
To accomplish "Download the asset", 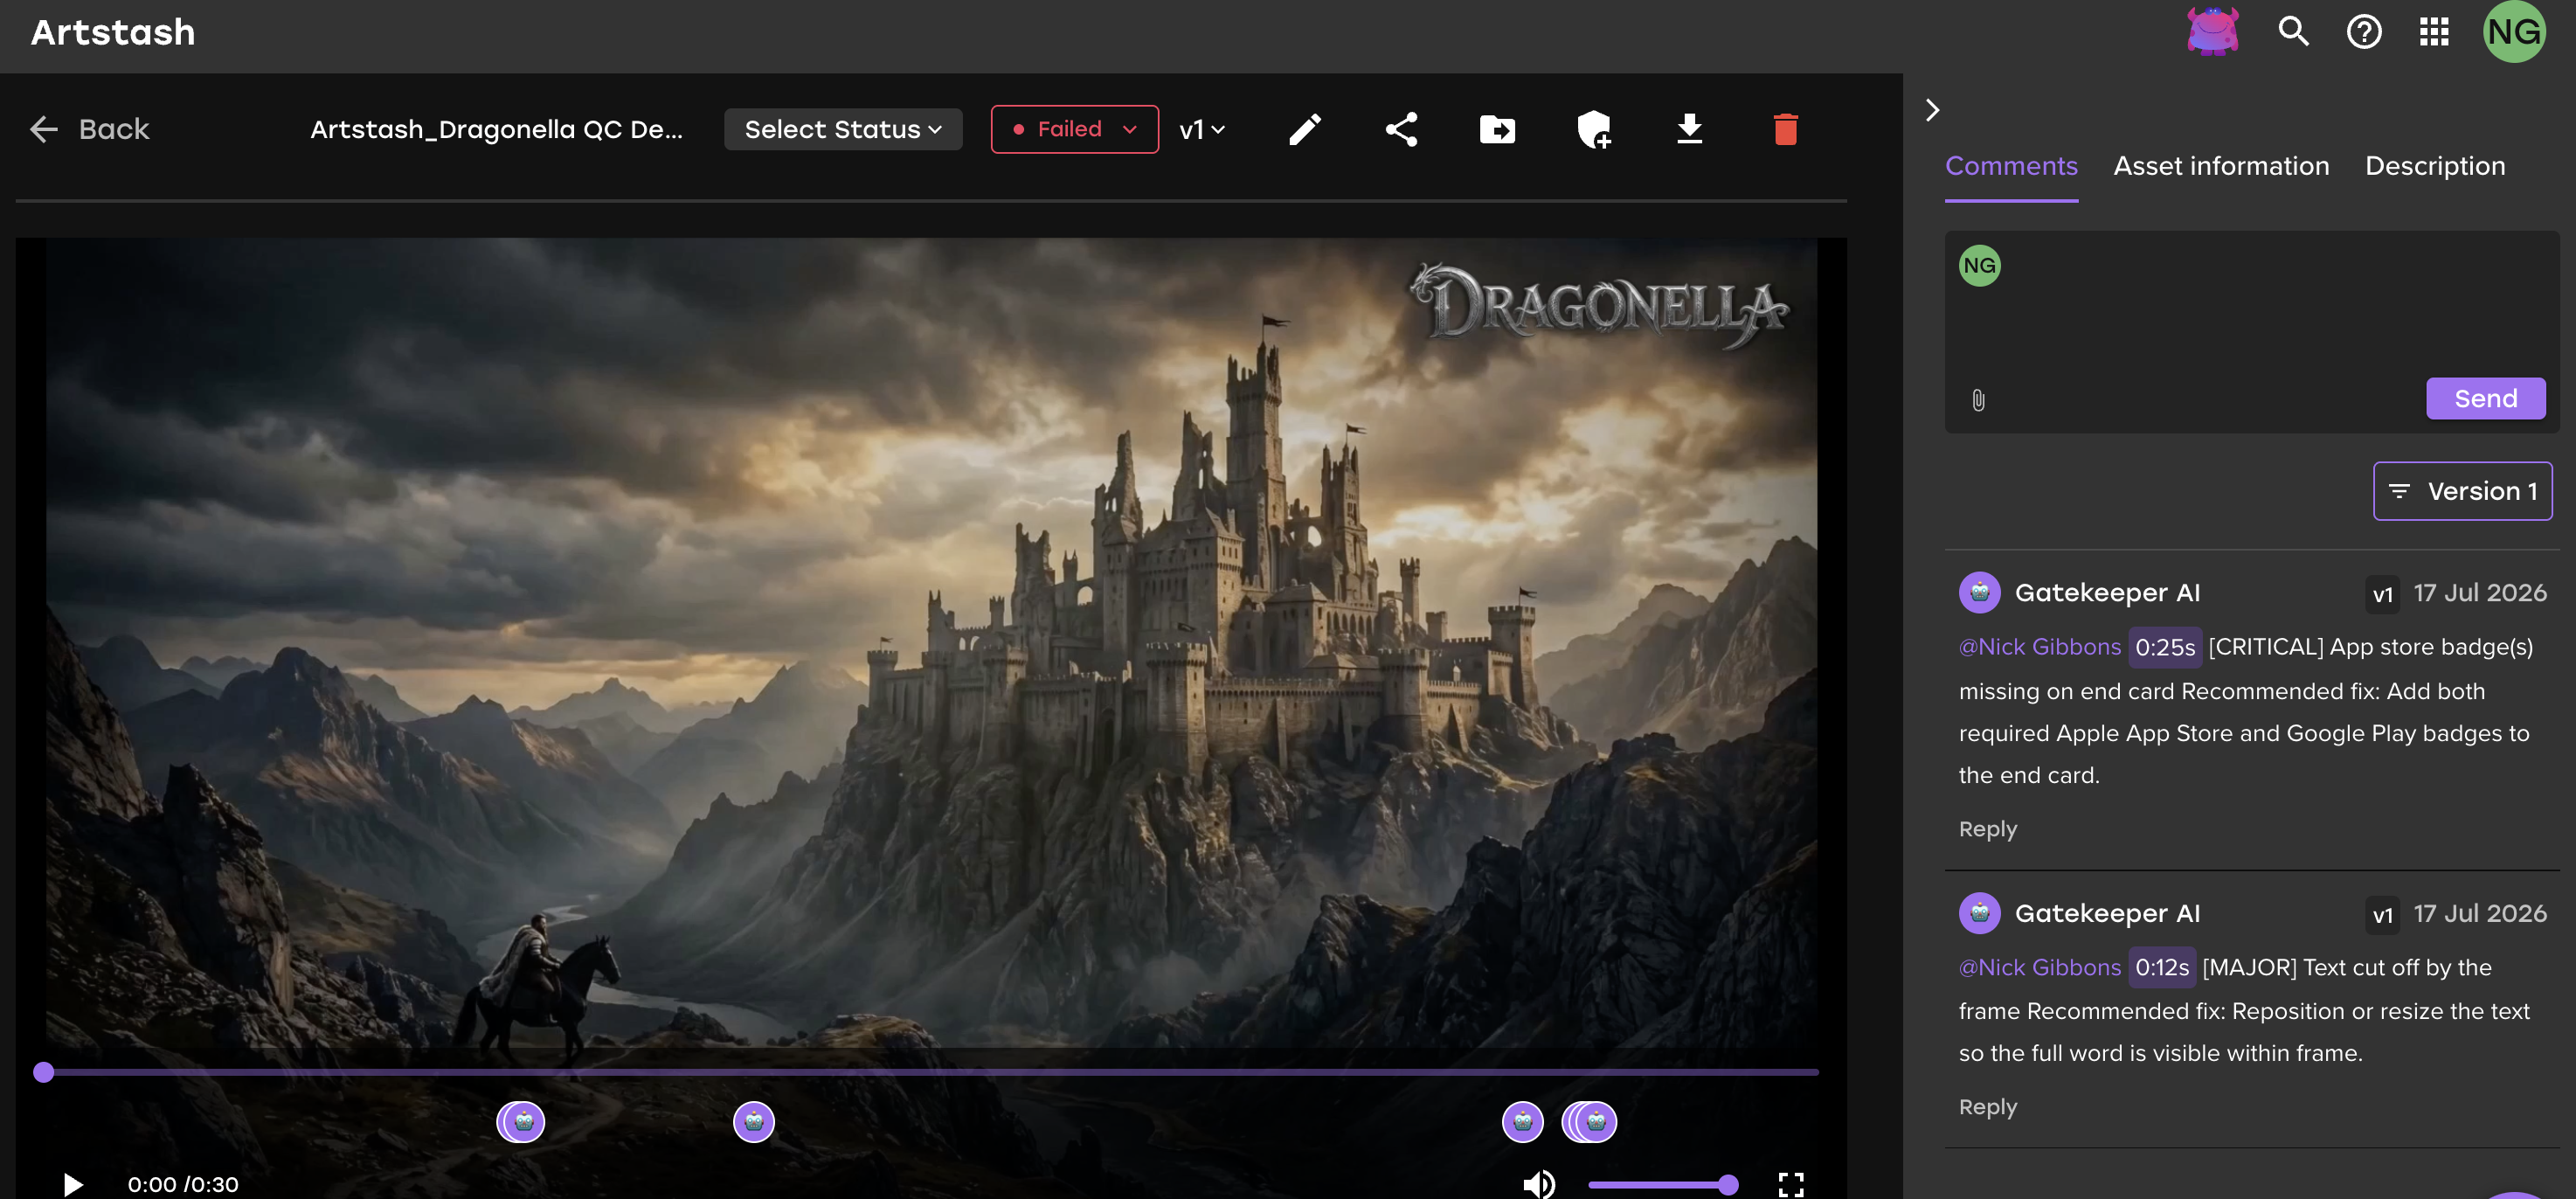I will [1689, 129].
